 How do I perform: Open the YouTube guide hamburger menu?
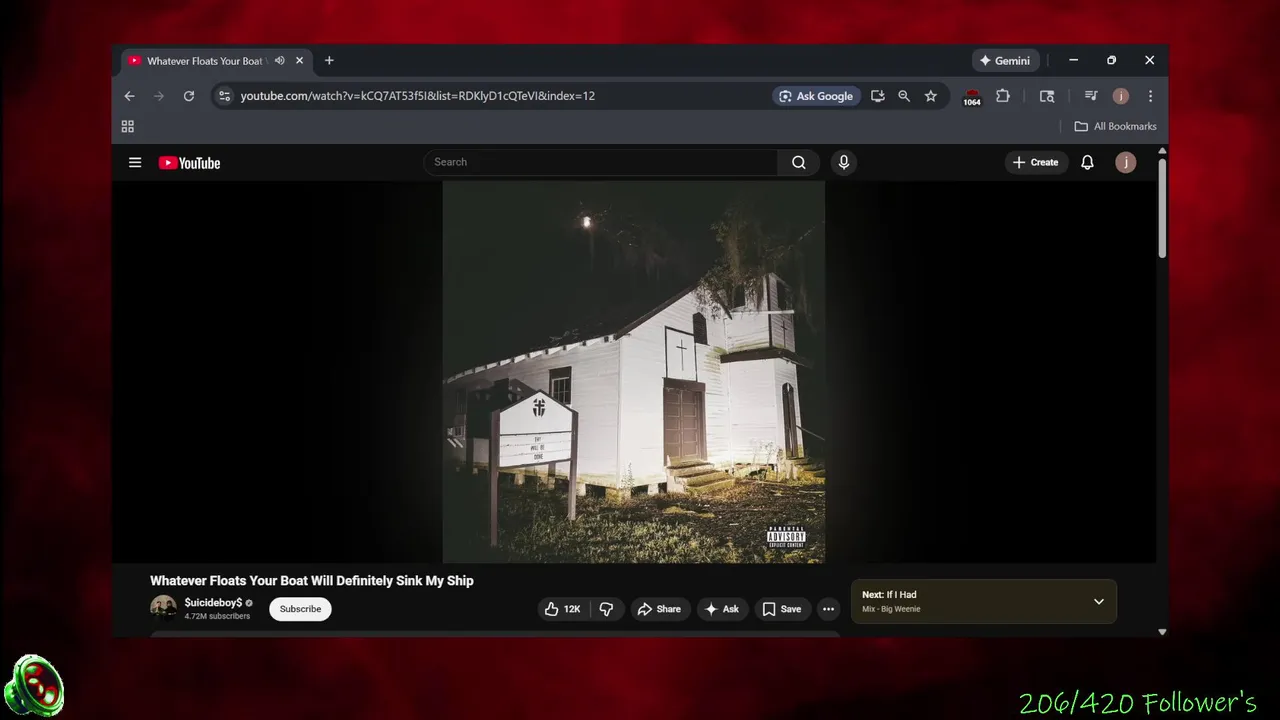tap(135, 163)
